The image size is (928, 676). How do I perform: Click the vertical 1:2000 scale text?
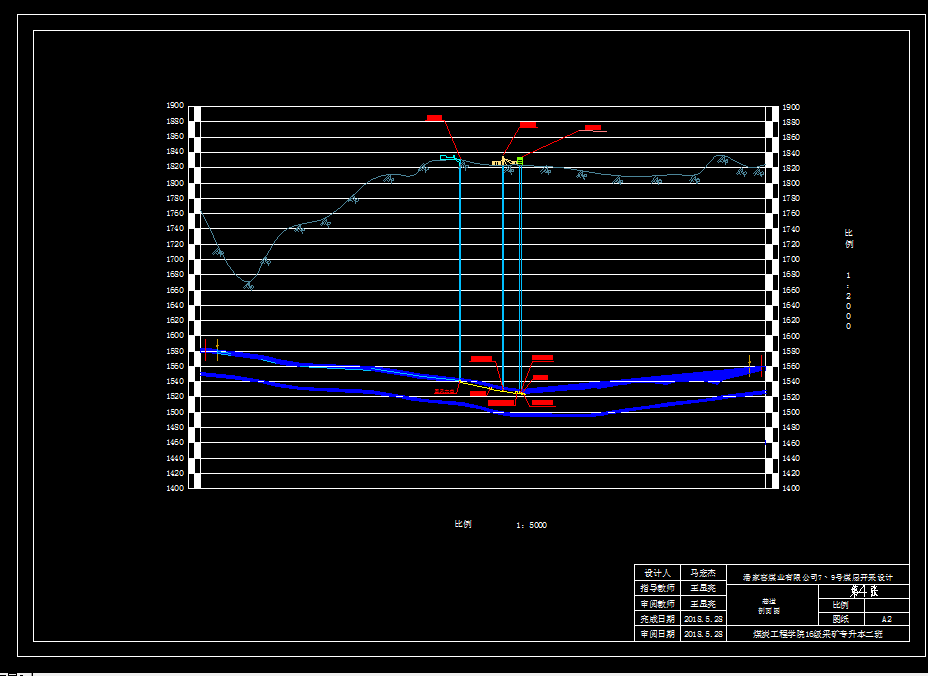coord(849,301)
